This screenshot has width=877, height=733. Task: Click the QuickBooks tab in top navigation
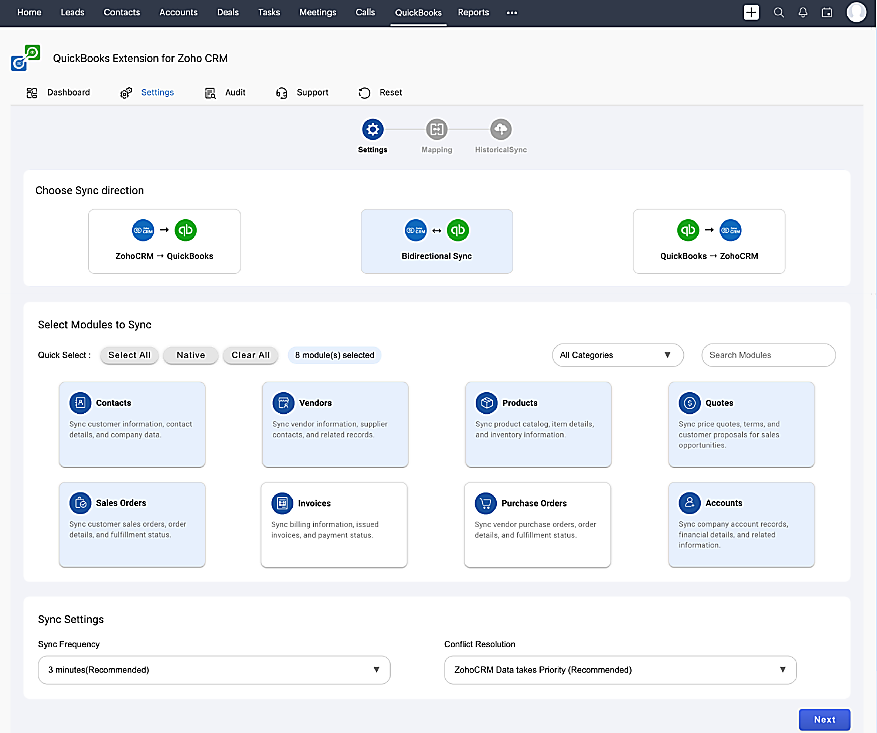pos(418,12)
